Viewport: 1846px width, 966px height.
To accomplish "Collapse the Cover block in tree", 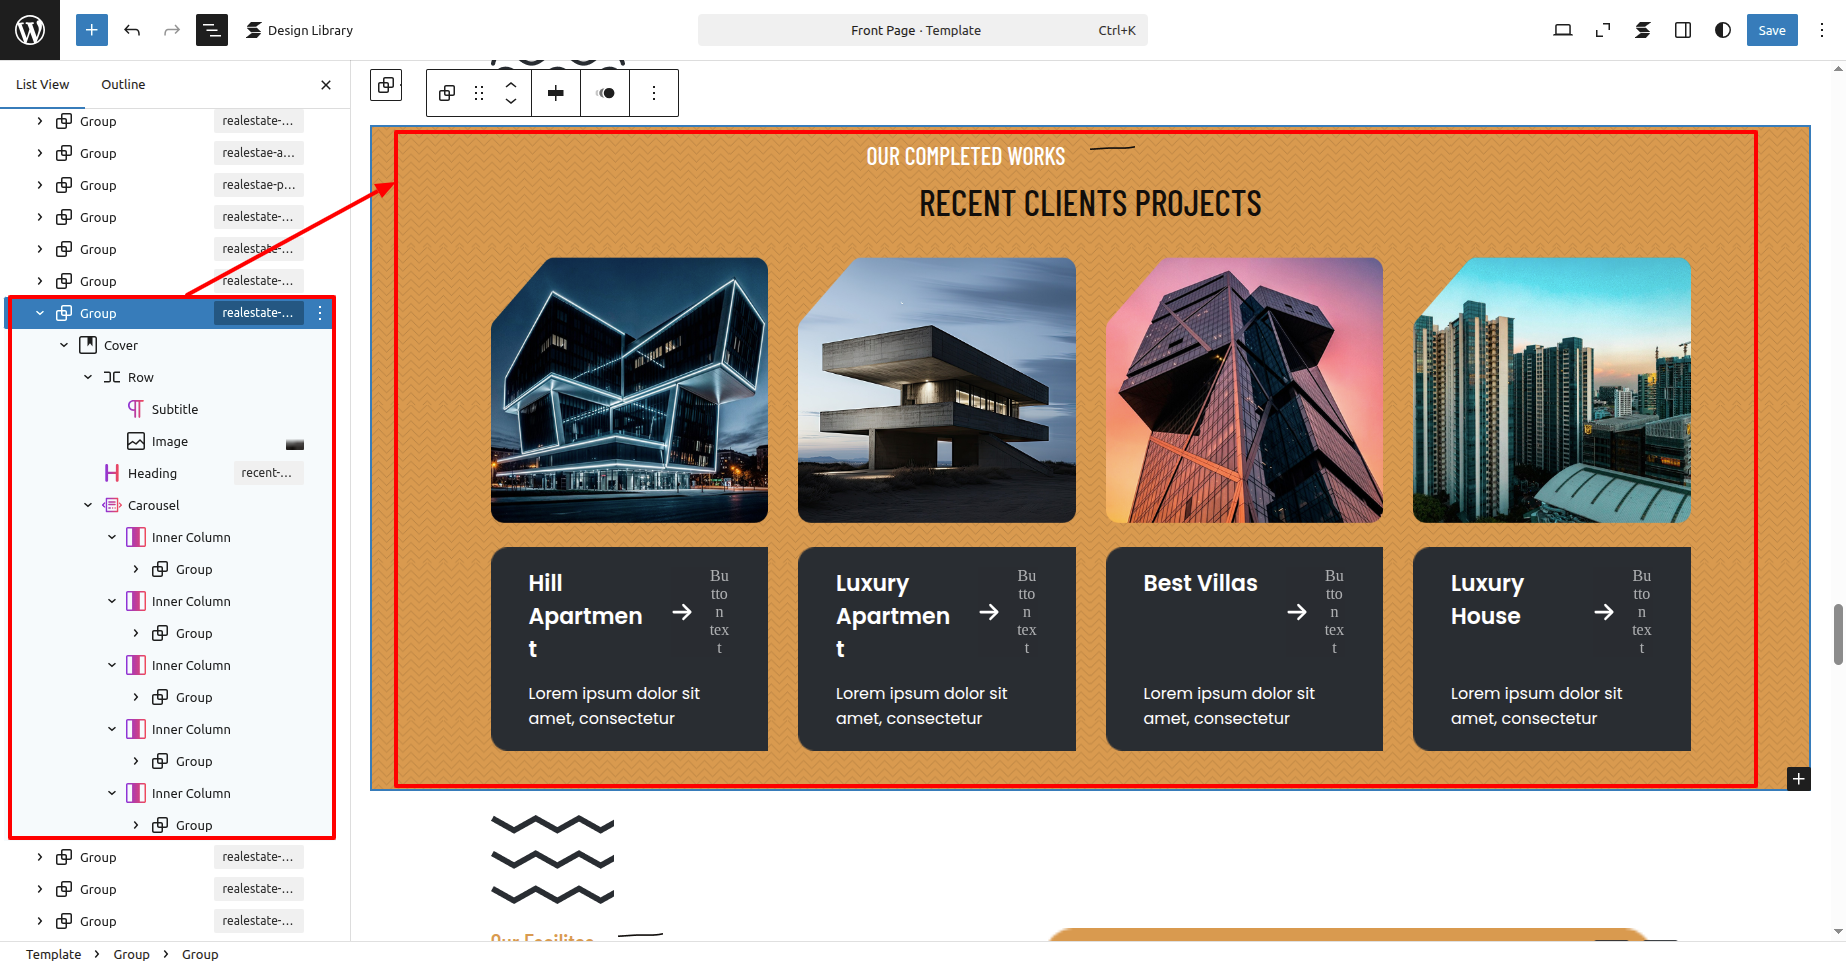I will (64, 345).
